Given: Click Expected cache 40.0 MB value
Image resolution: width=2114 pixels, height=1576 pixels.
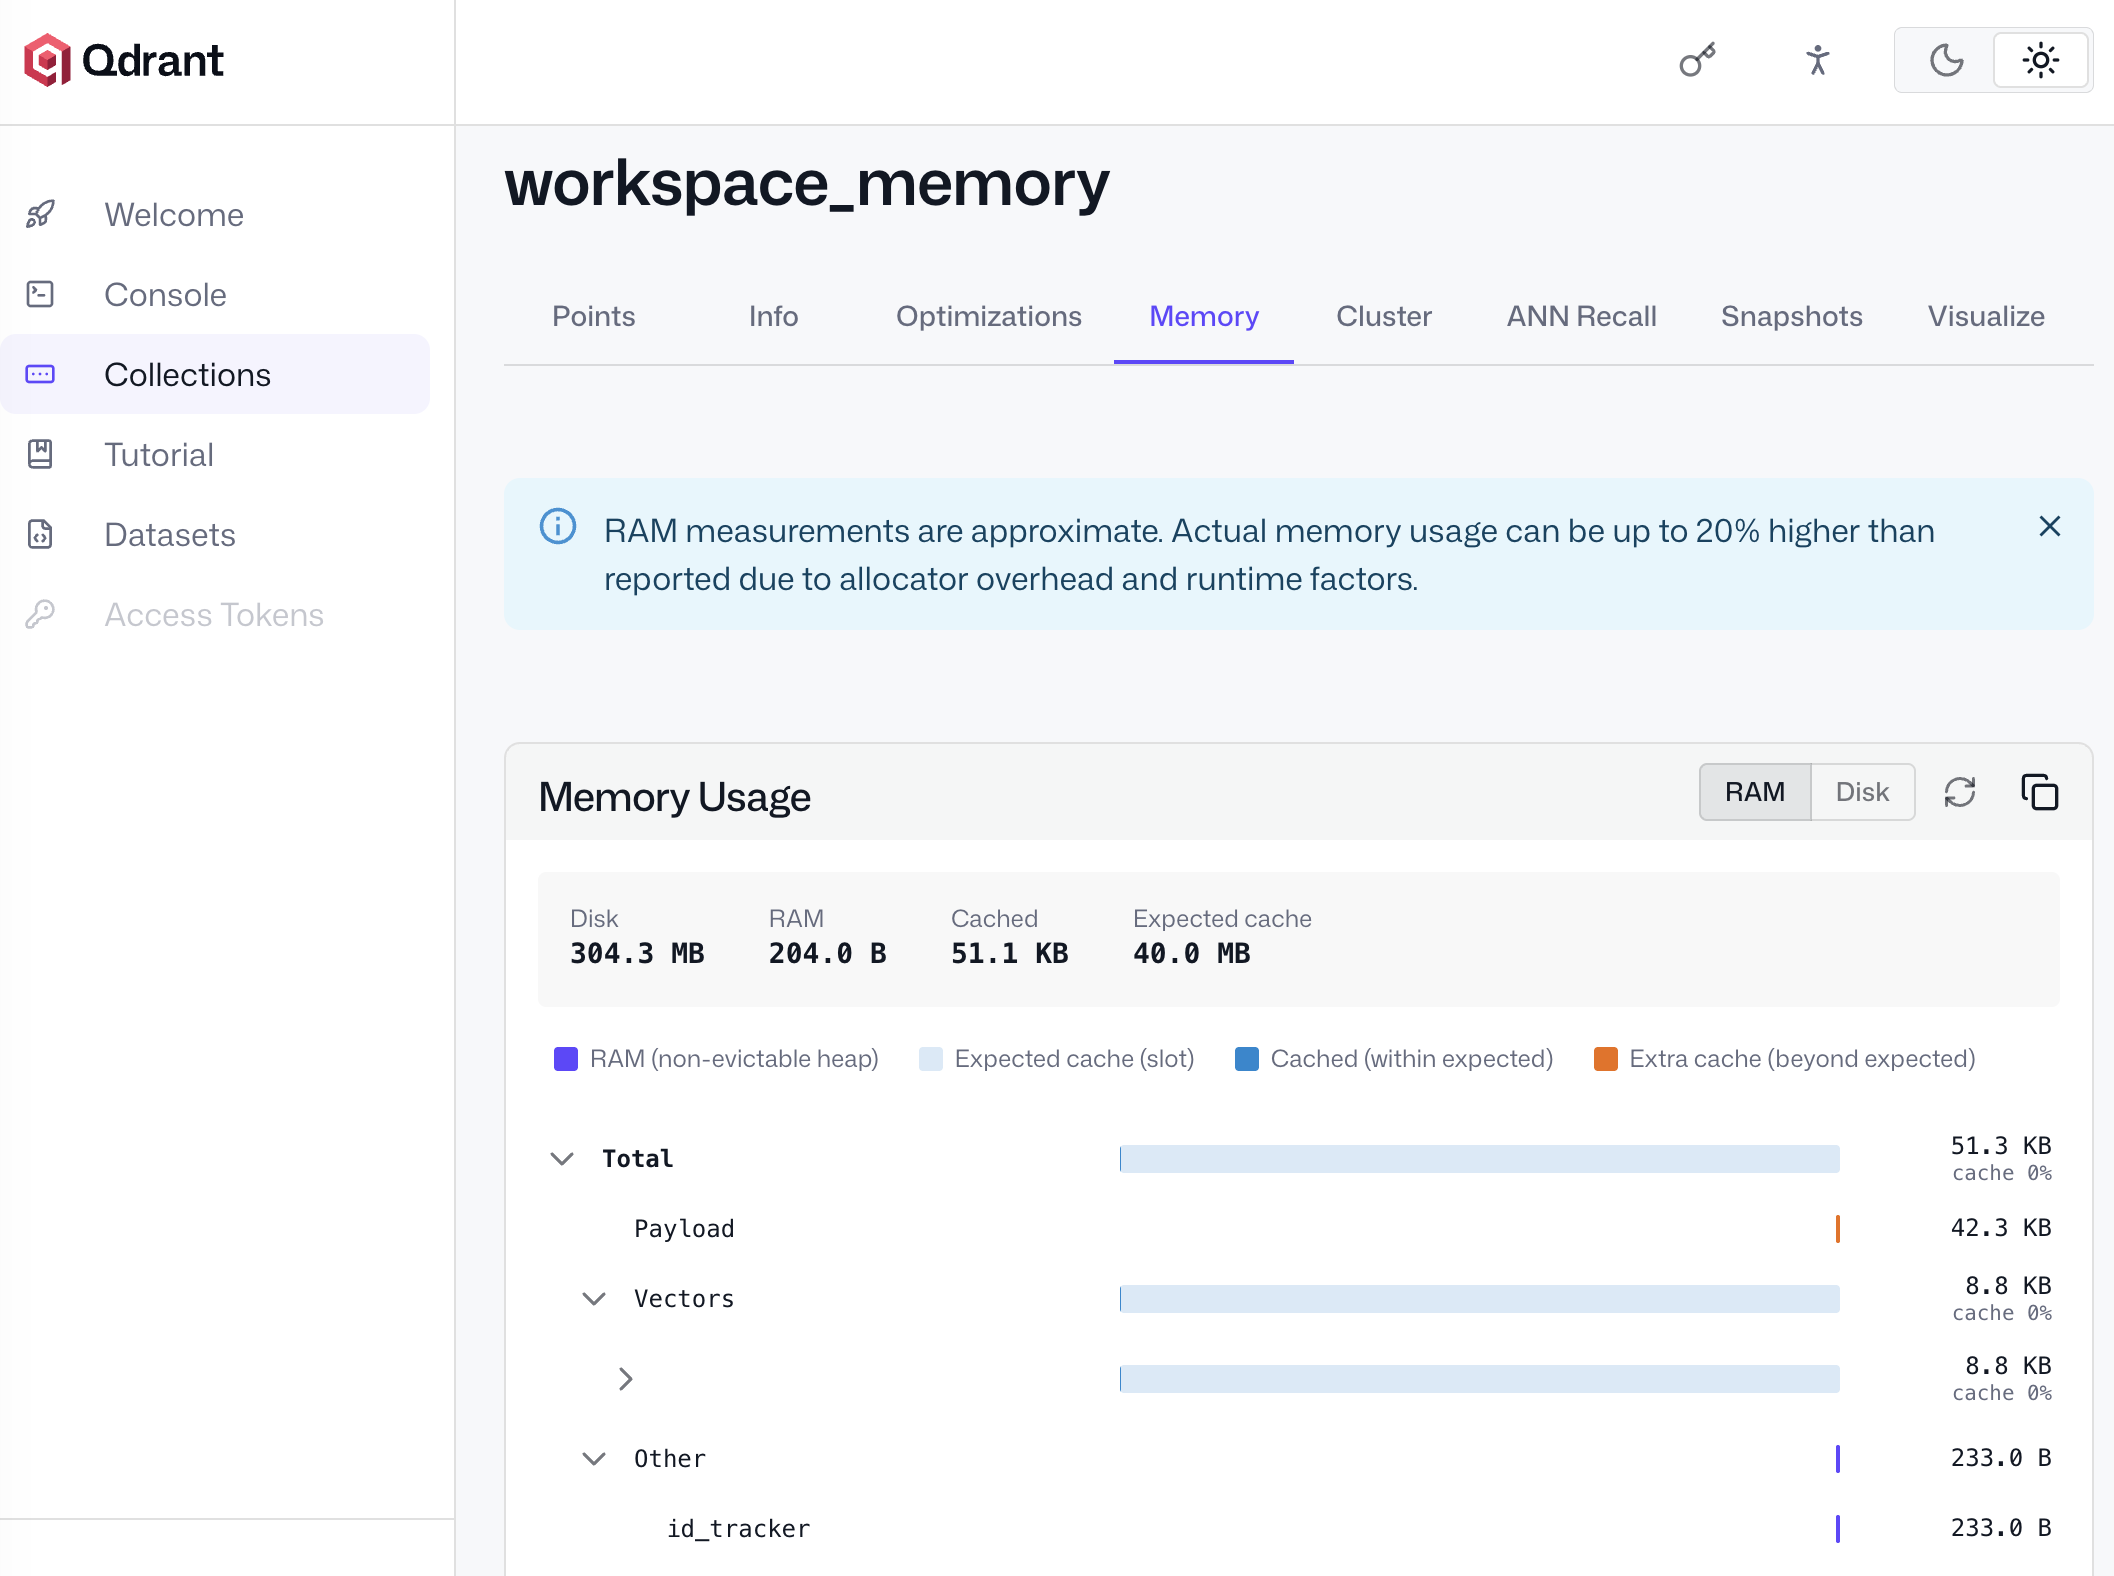Looking at the screenshot, I should click(1191, 953).
